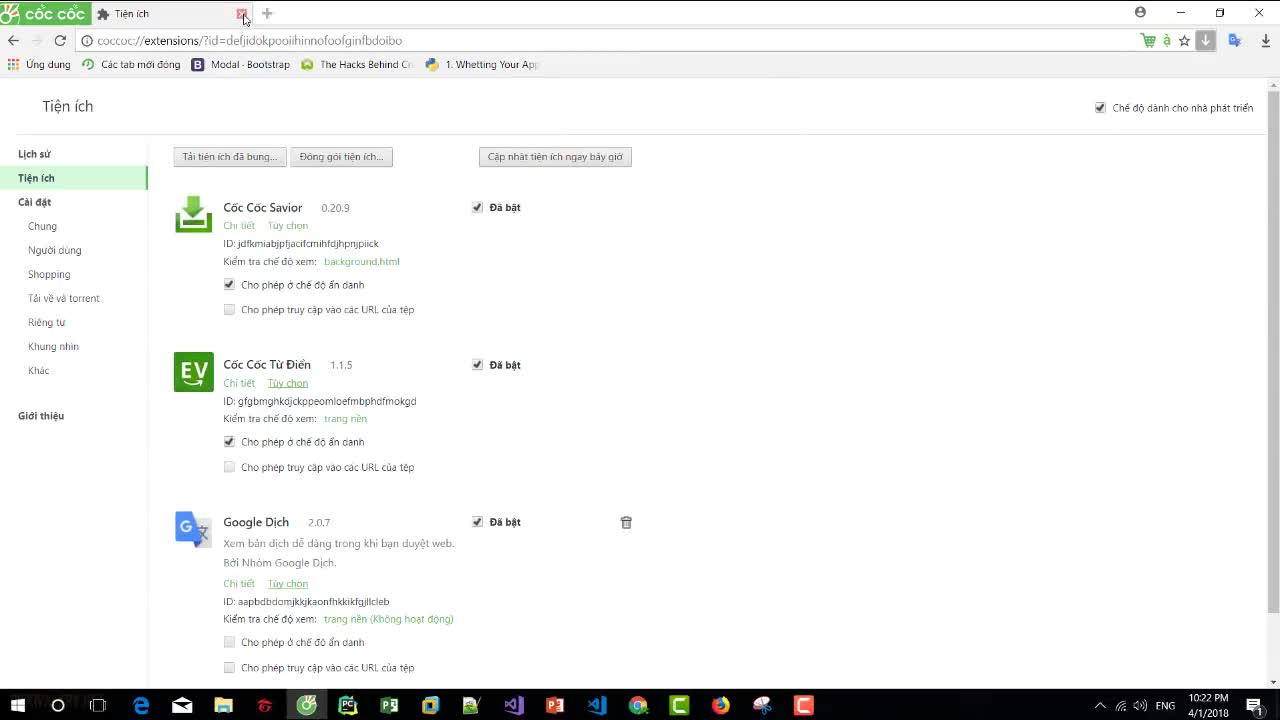Open Cortana search circle on taskbar

click(x=58, y=706)
